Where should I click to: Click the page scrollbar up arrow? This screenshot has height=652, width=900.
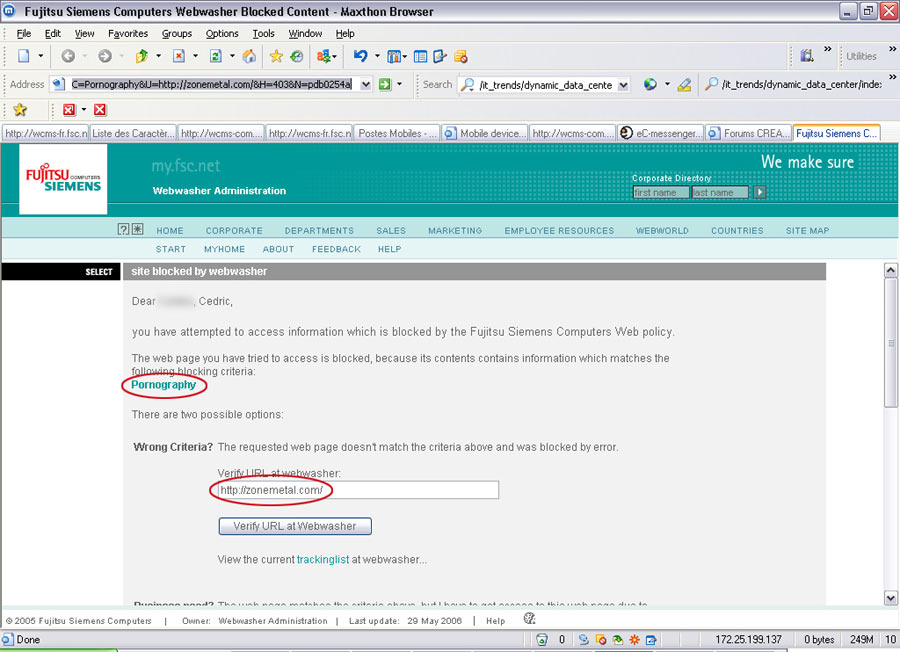coord(890,270)
